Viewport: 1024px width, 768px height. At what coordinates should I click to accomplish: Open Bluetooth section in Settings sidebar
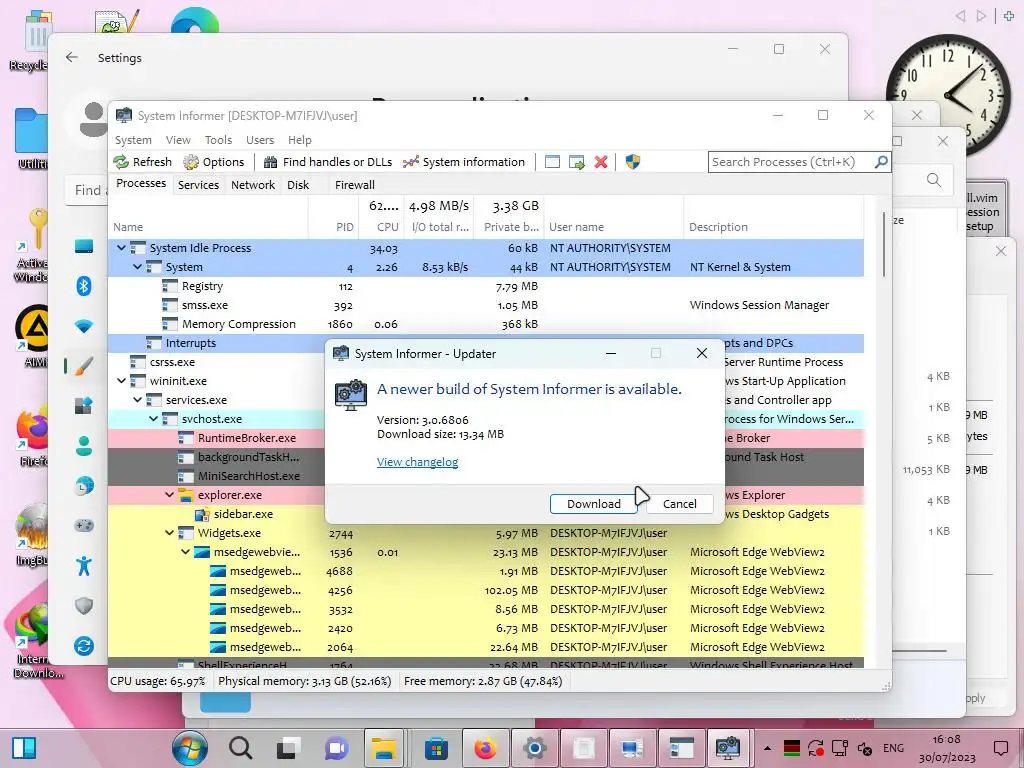(84, 285)
